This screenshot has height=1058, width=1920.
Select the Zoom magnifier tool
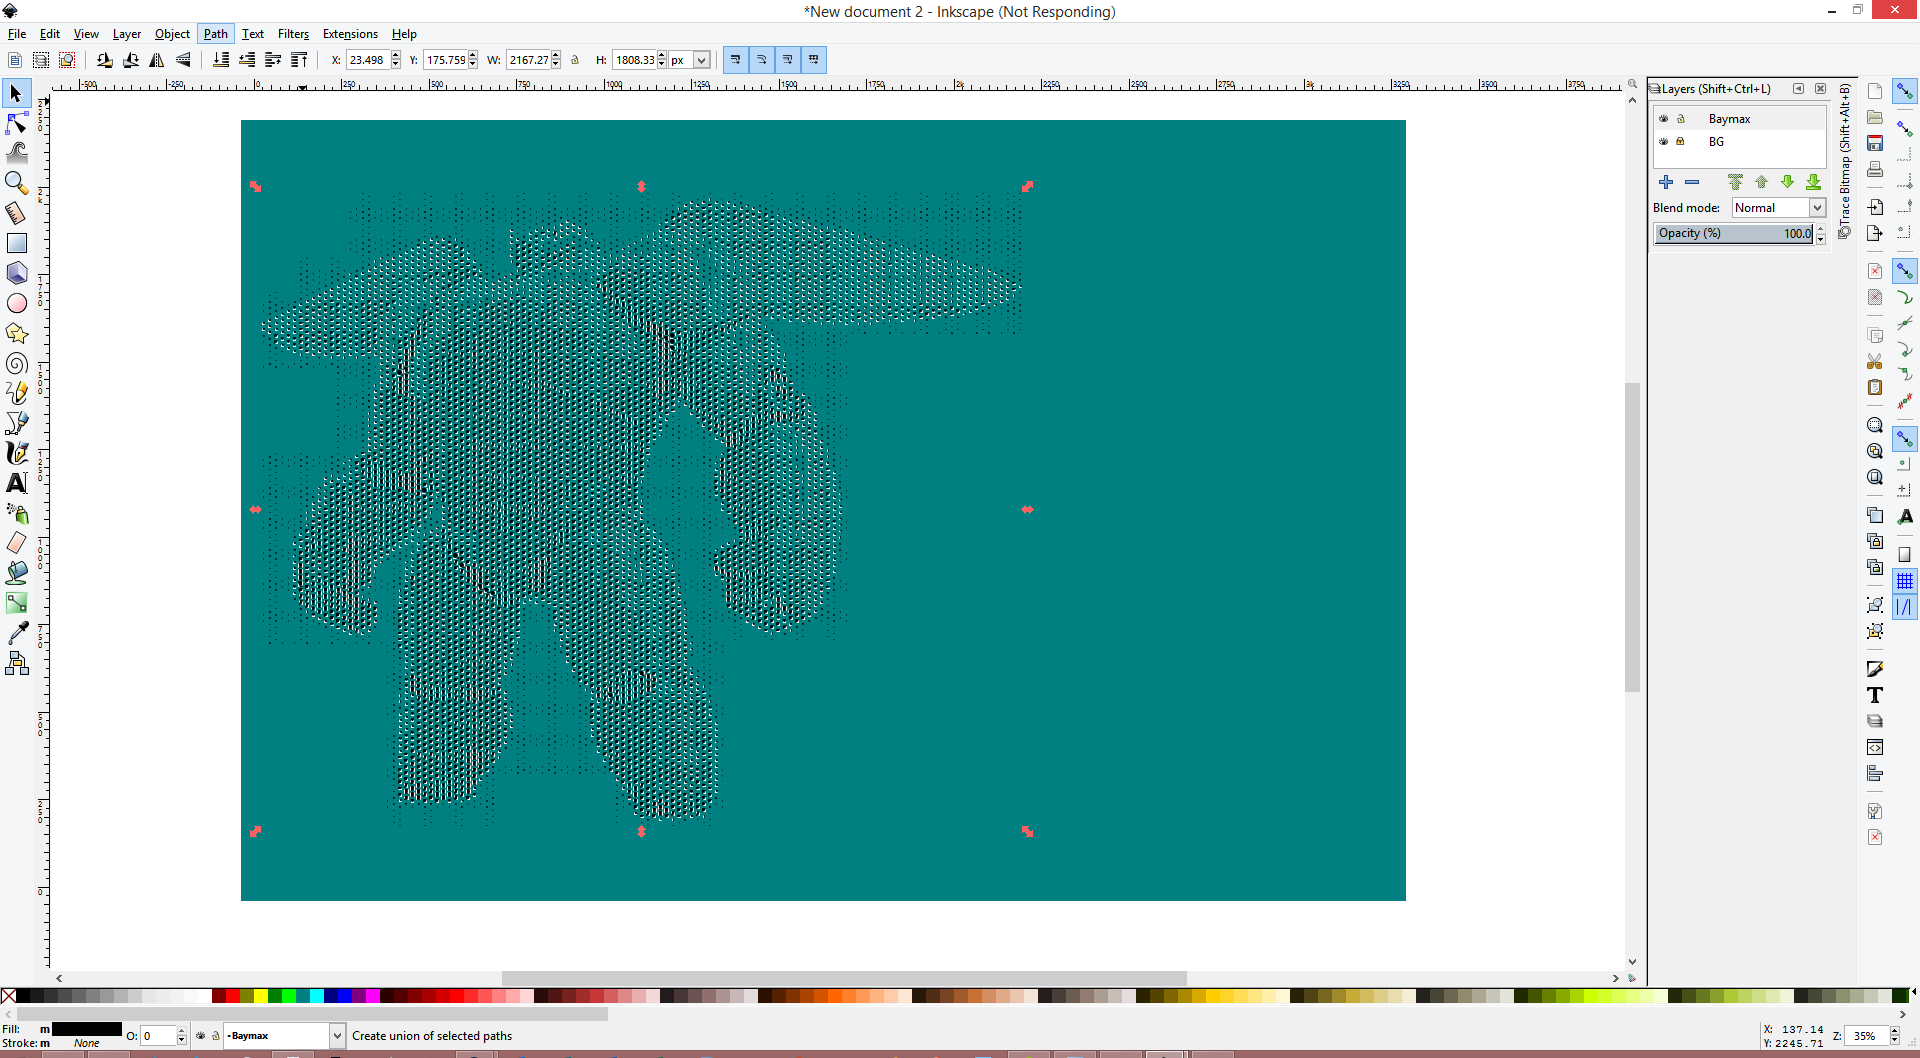(17, 183)
